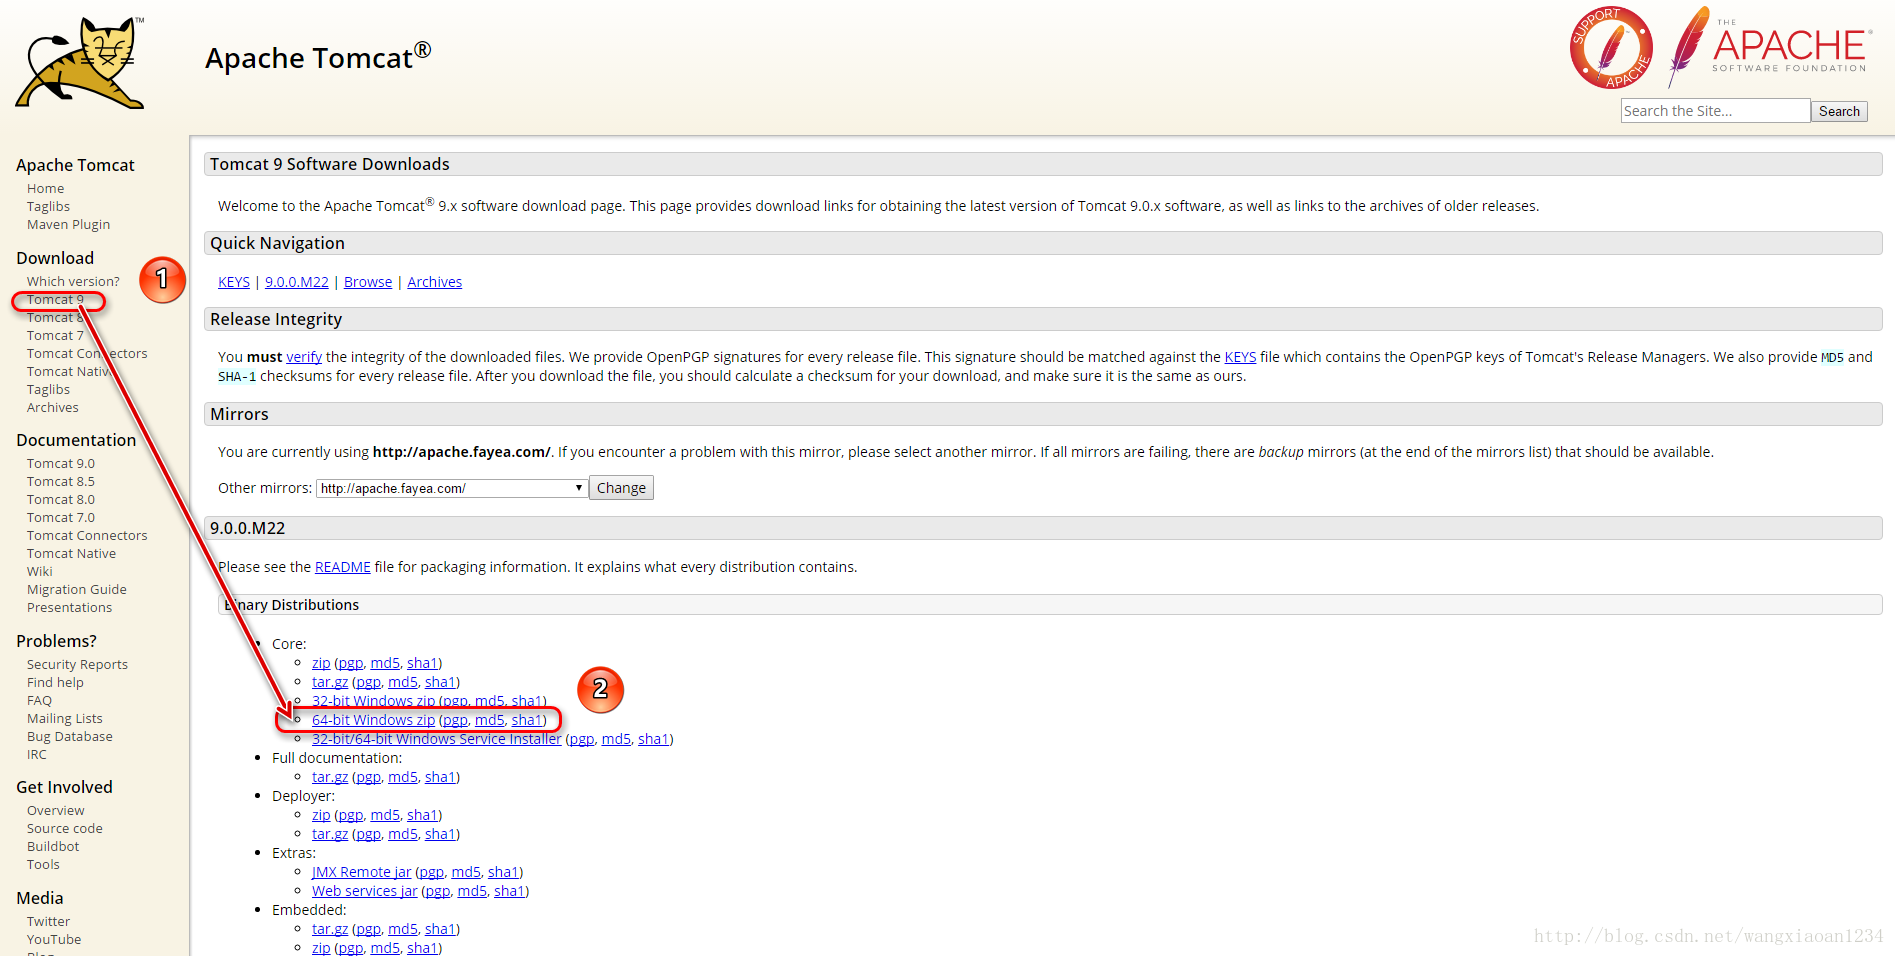Image resolution: width=1895 pixels, height=956 pixels.
Task: Open the KEYS quick navigation link
Action: pos(234,282)
